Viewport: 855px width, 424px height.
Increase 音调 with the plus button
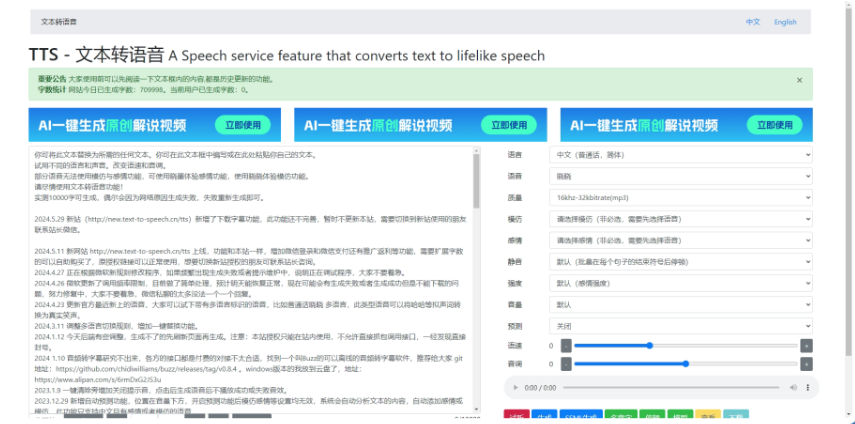pos(806,364)
